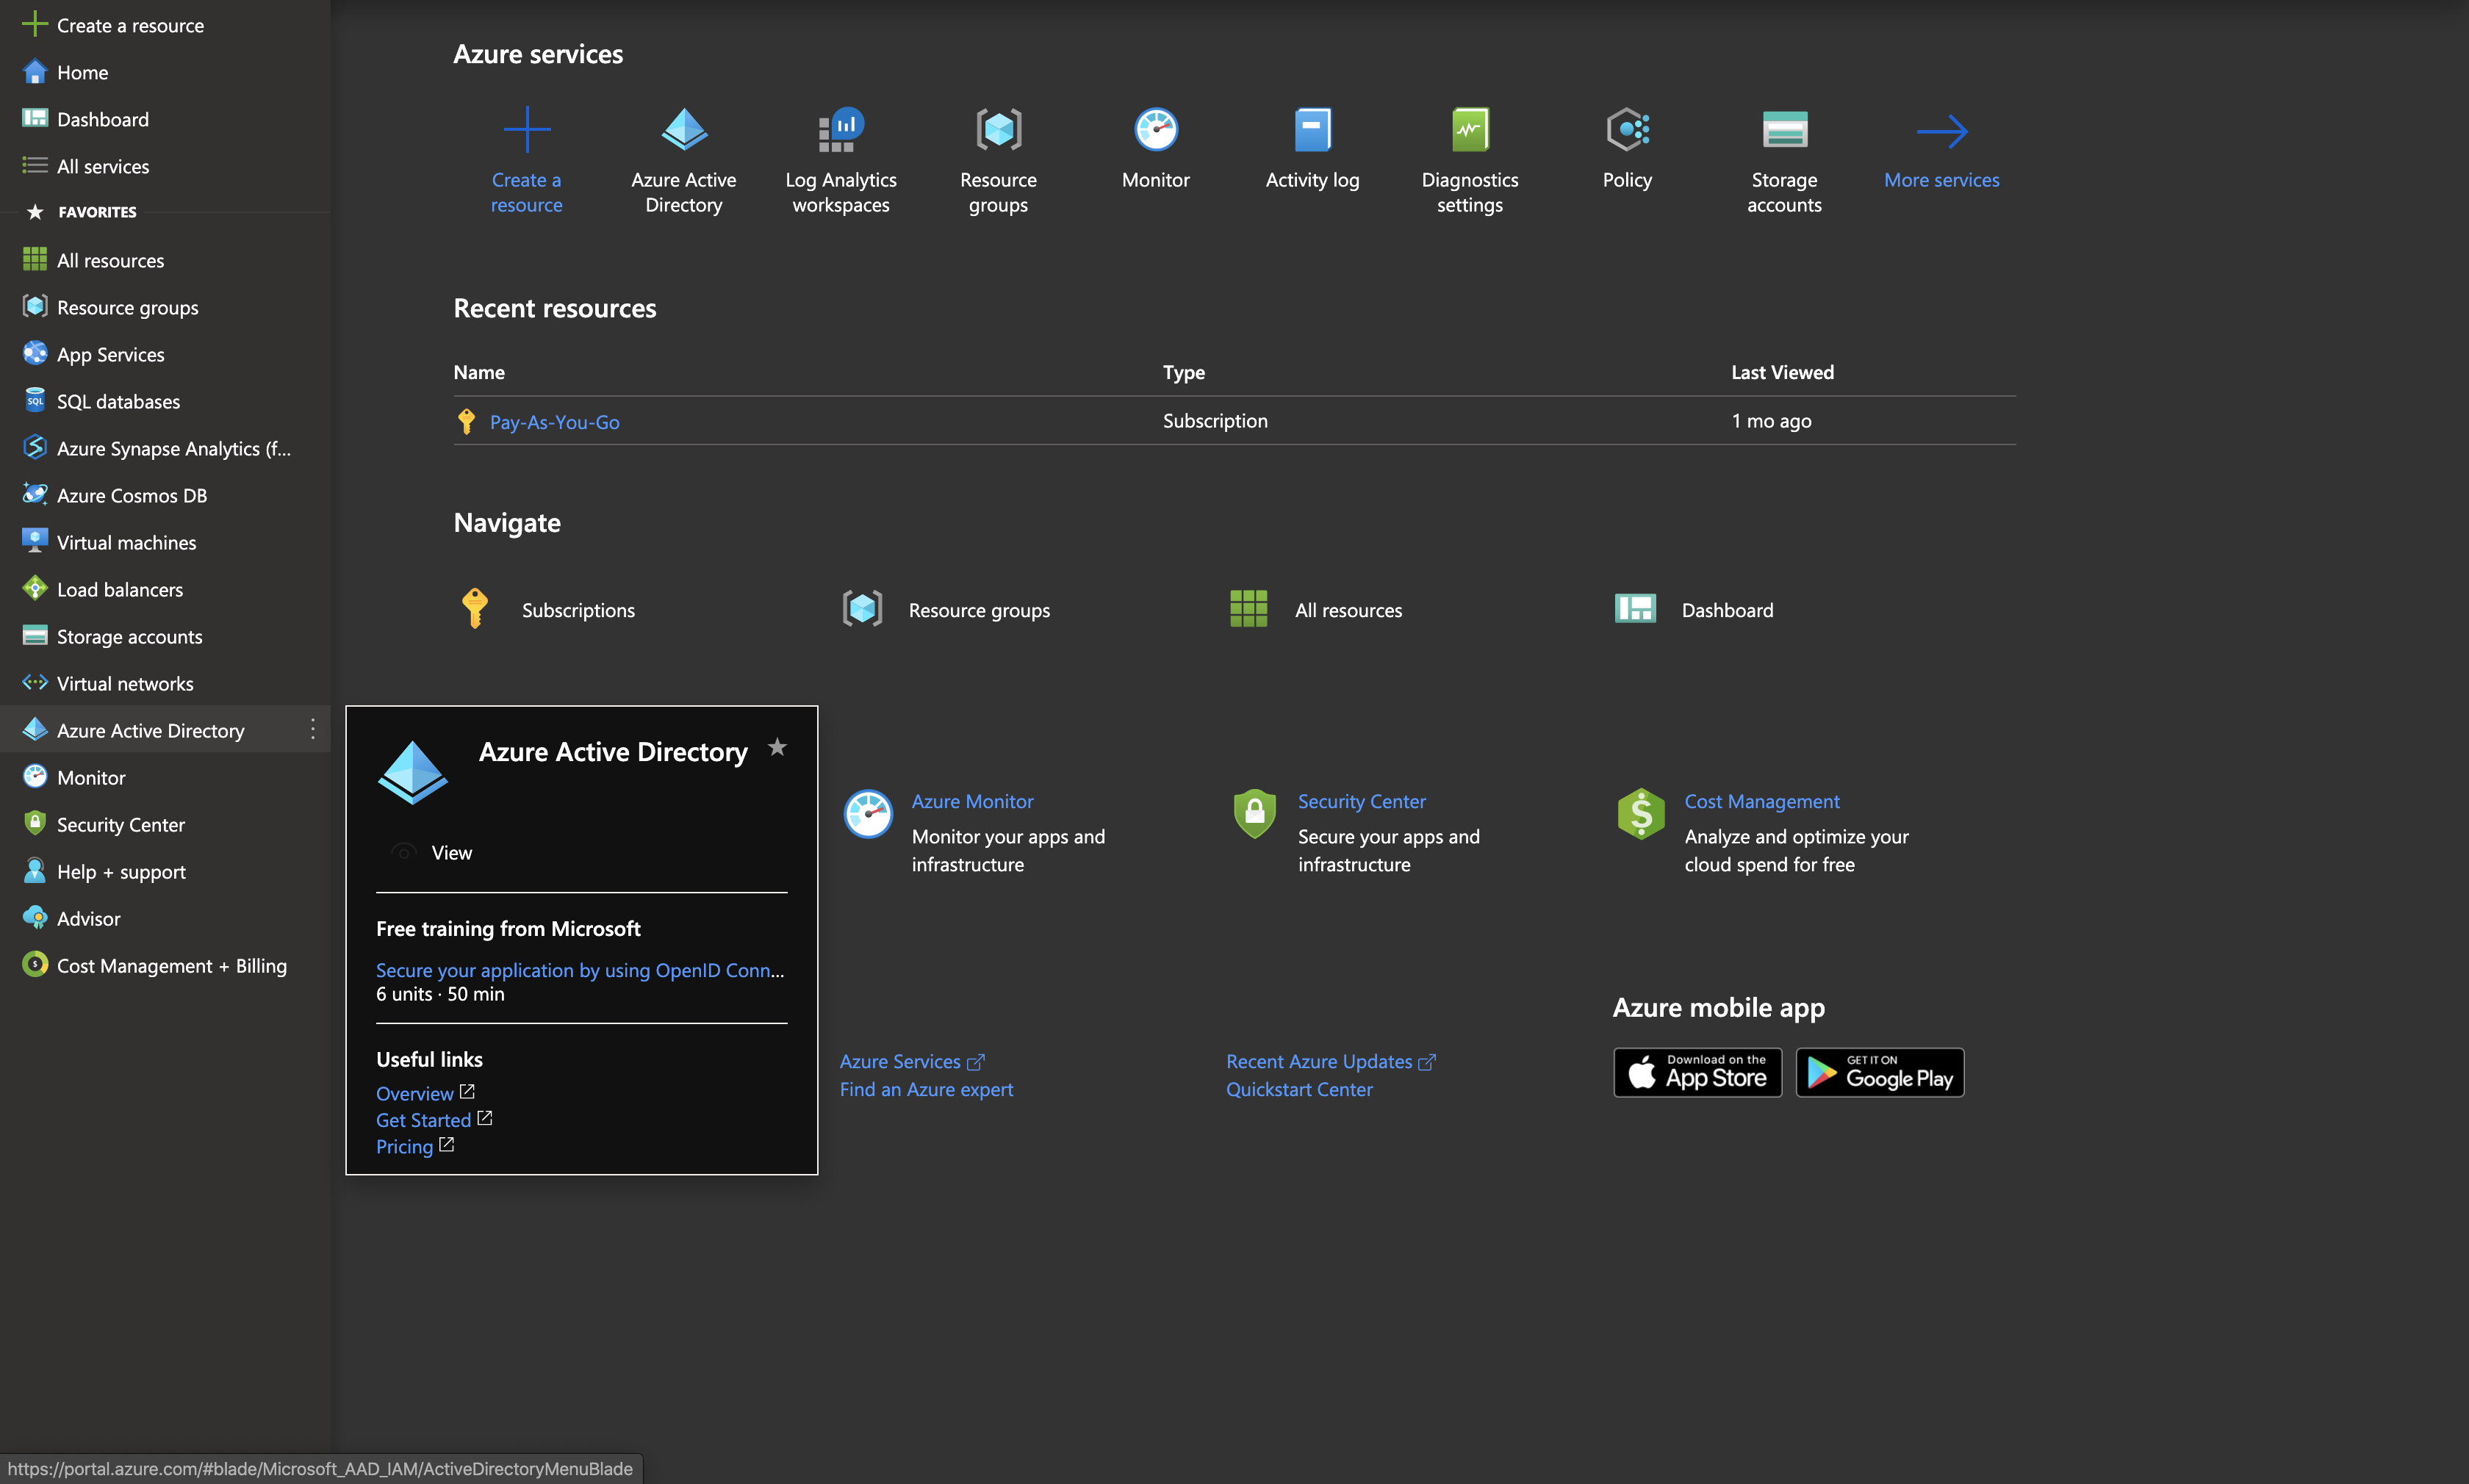
Task: Open the Azure Active Directory sidebar item's more options
Action: [x=313, y=730]
